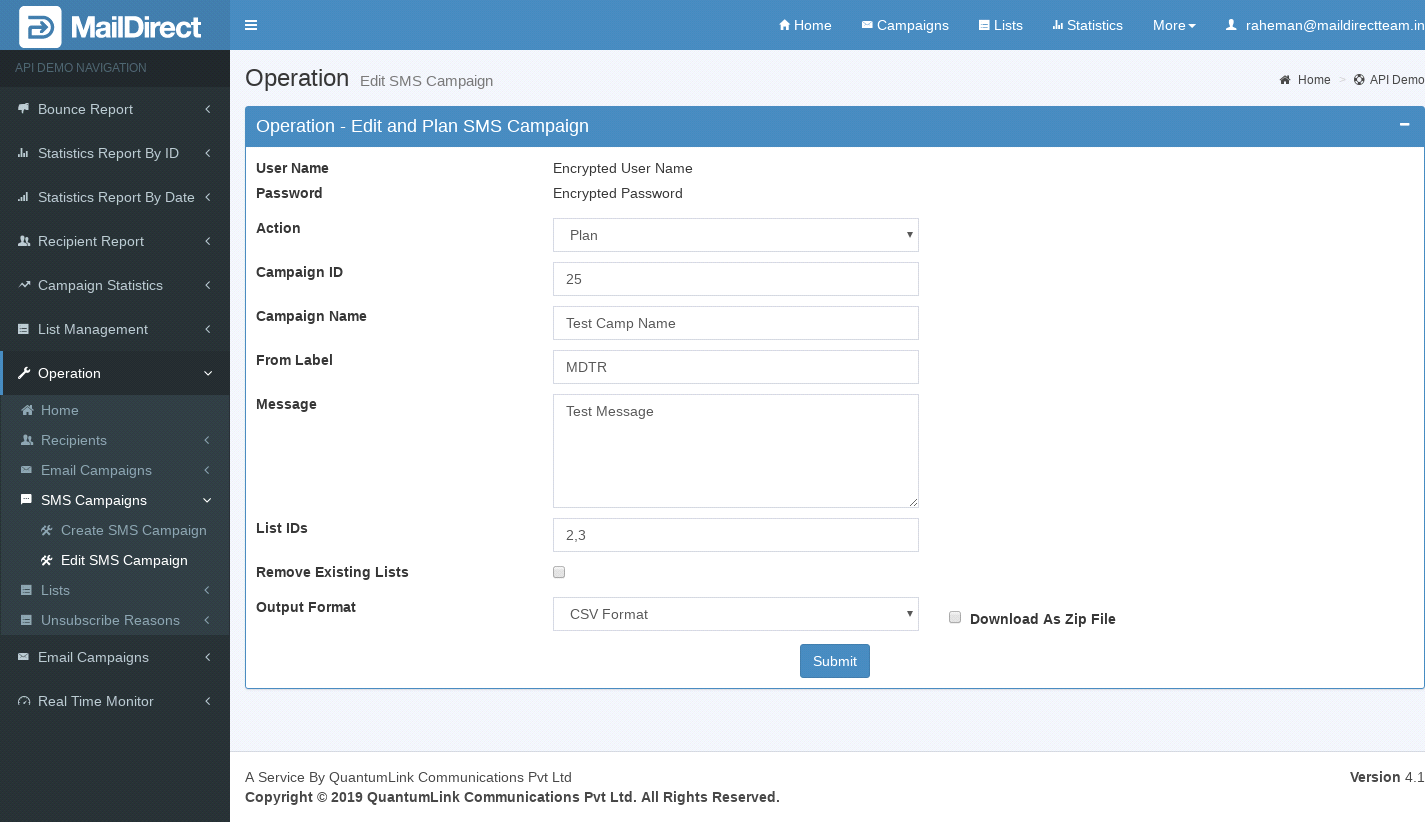Viewport: 1425px width, 822px height.
Task: Click the Campaign Statistics trend icon
Action: pos(24,285)
